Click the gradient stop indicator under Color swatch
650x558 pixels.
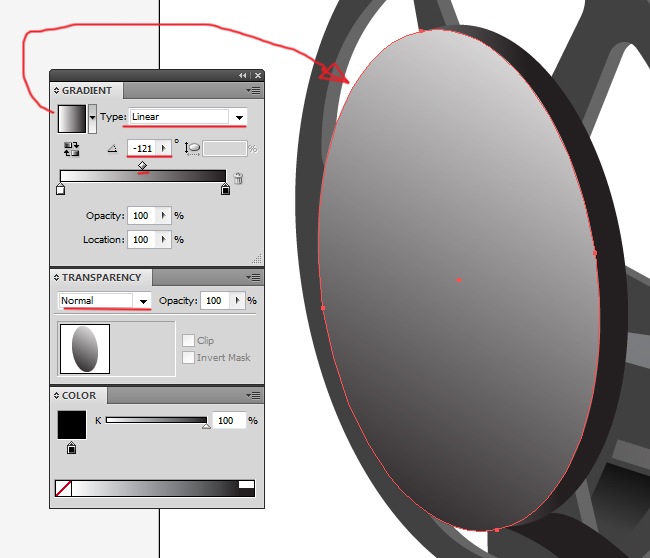coord(71,448)
